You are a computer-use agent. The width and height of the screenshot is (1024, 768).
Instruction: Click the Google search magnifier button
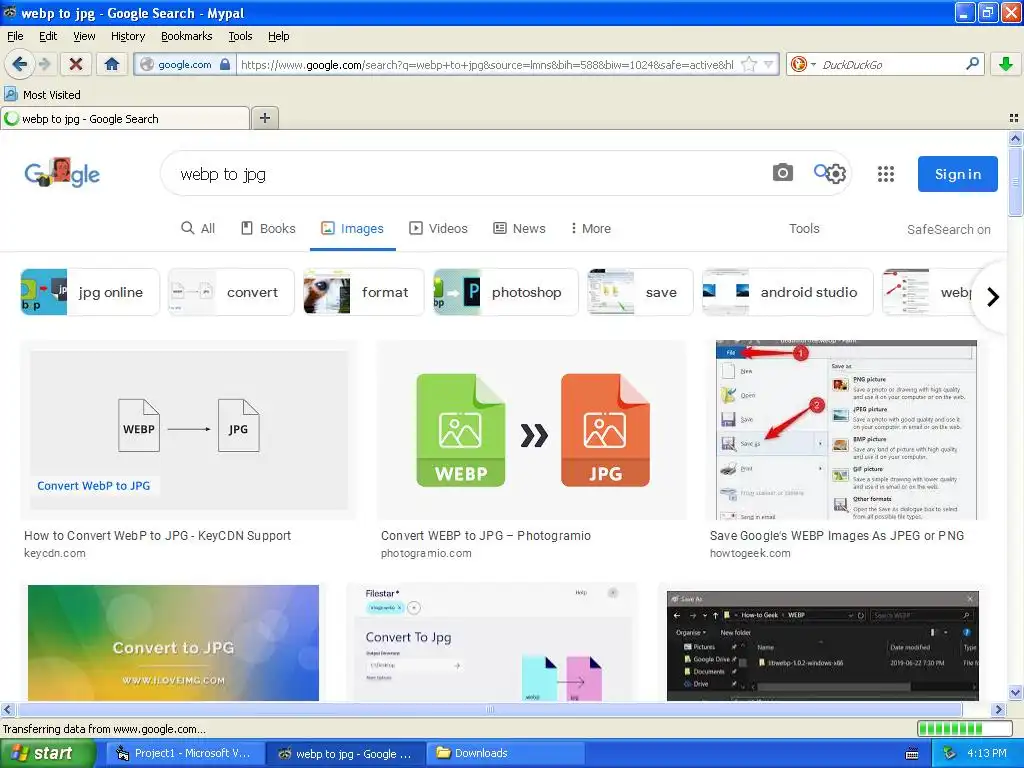point(821,172)
